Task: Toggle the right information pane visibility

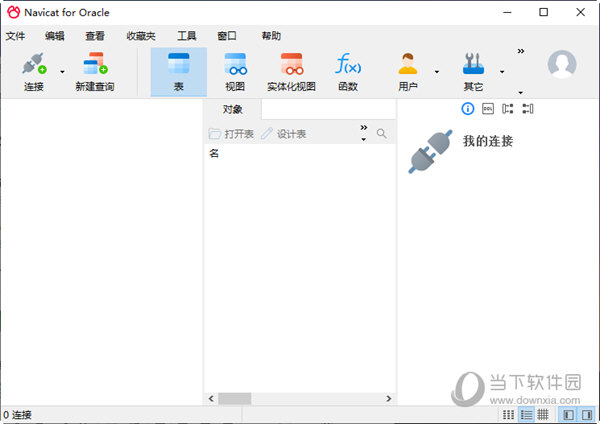Action: 587,414
